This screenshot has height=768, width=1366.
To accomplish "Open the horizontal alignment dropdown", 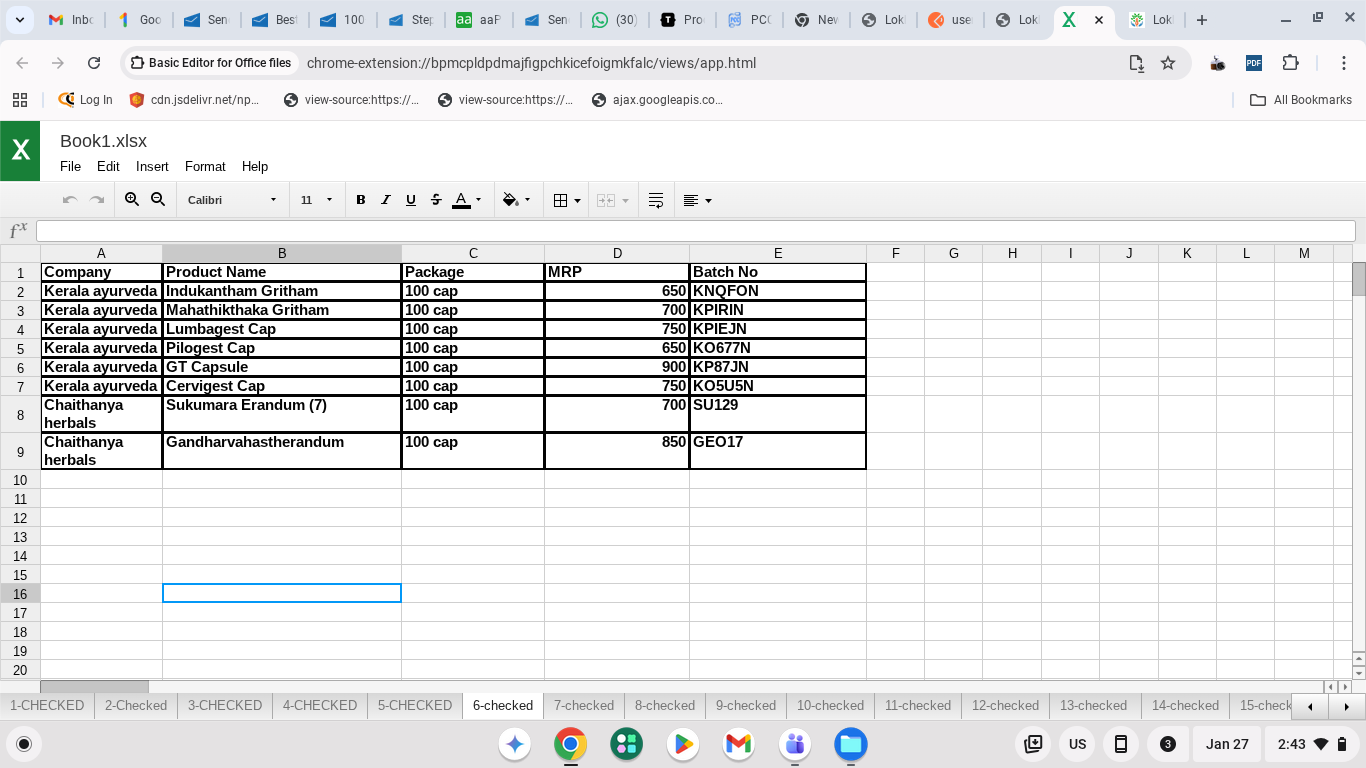I will [697, 200].
